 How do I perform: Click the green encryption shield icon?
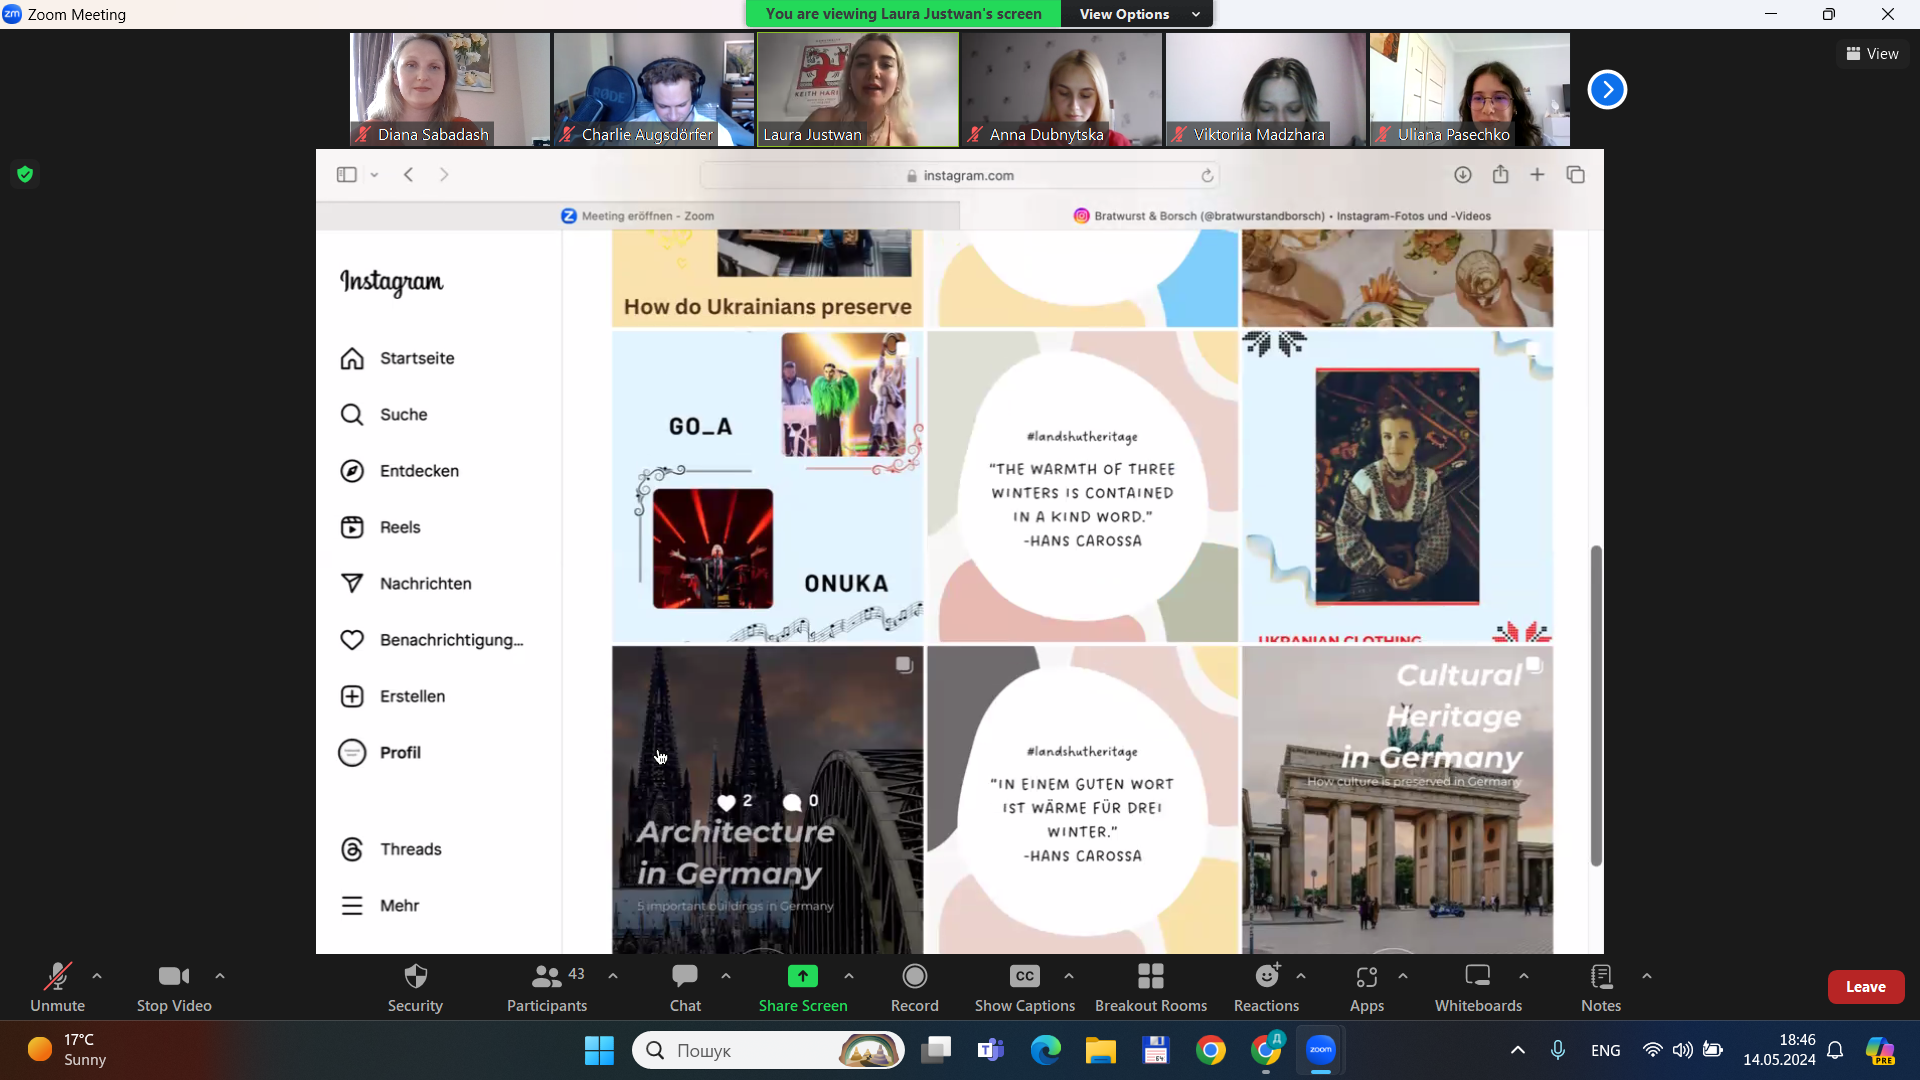25,174
